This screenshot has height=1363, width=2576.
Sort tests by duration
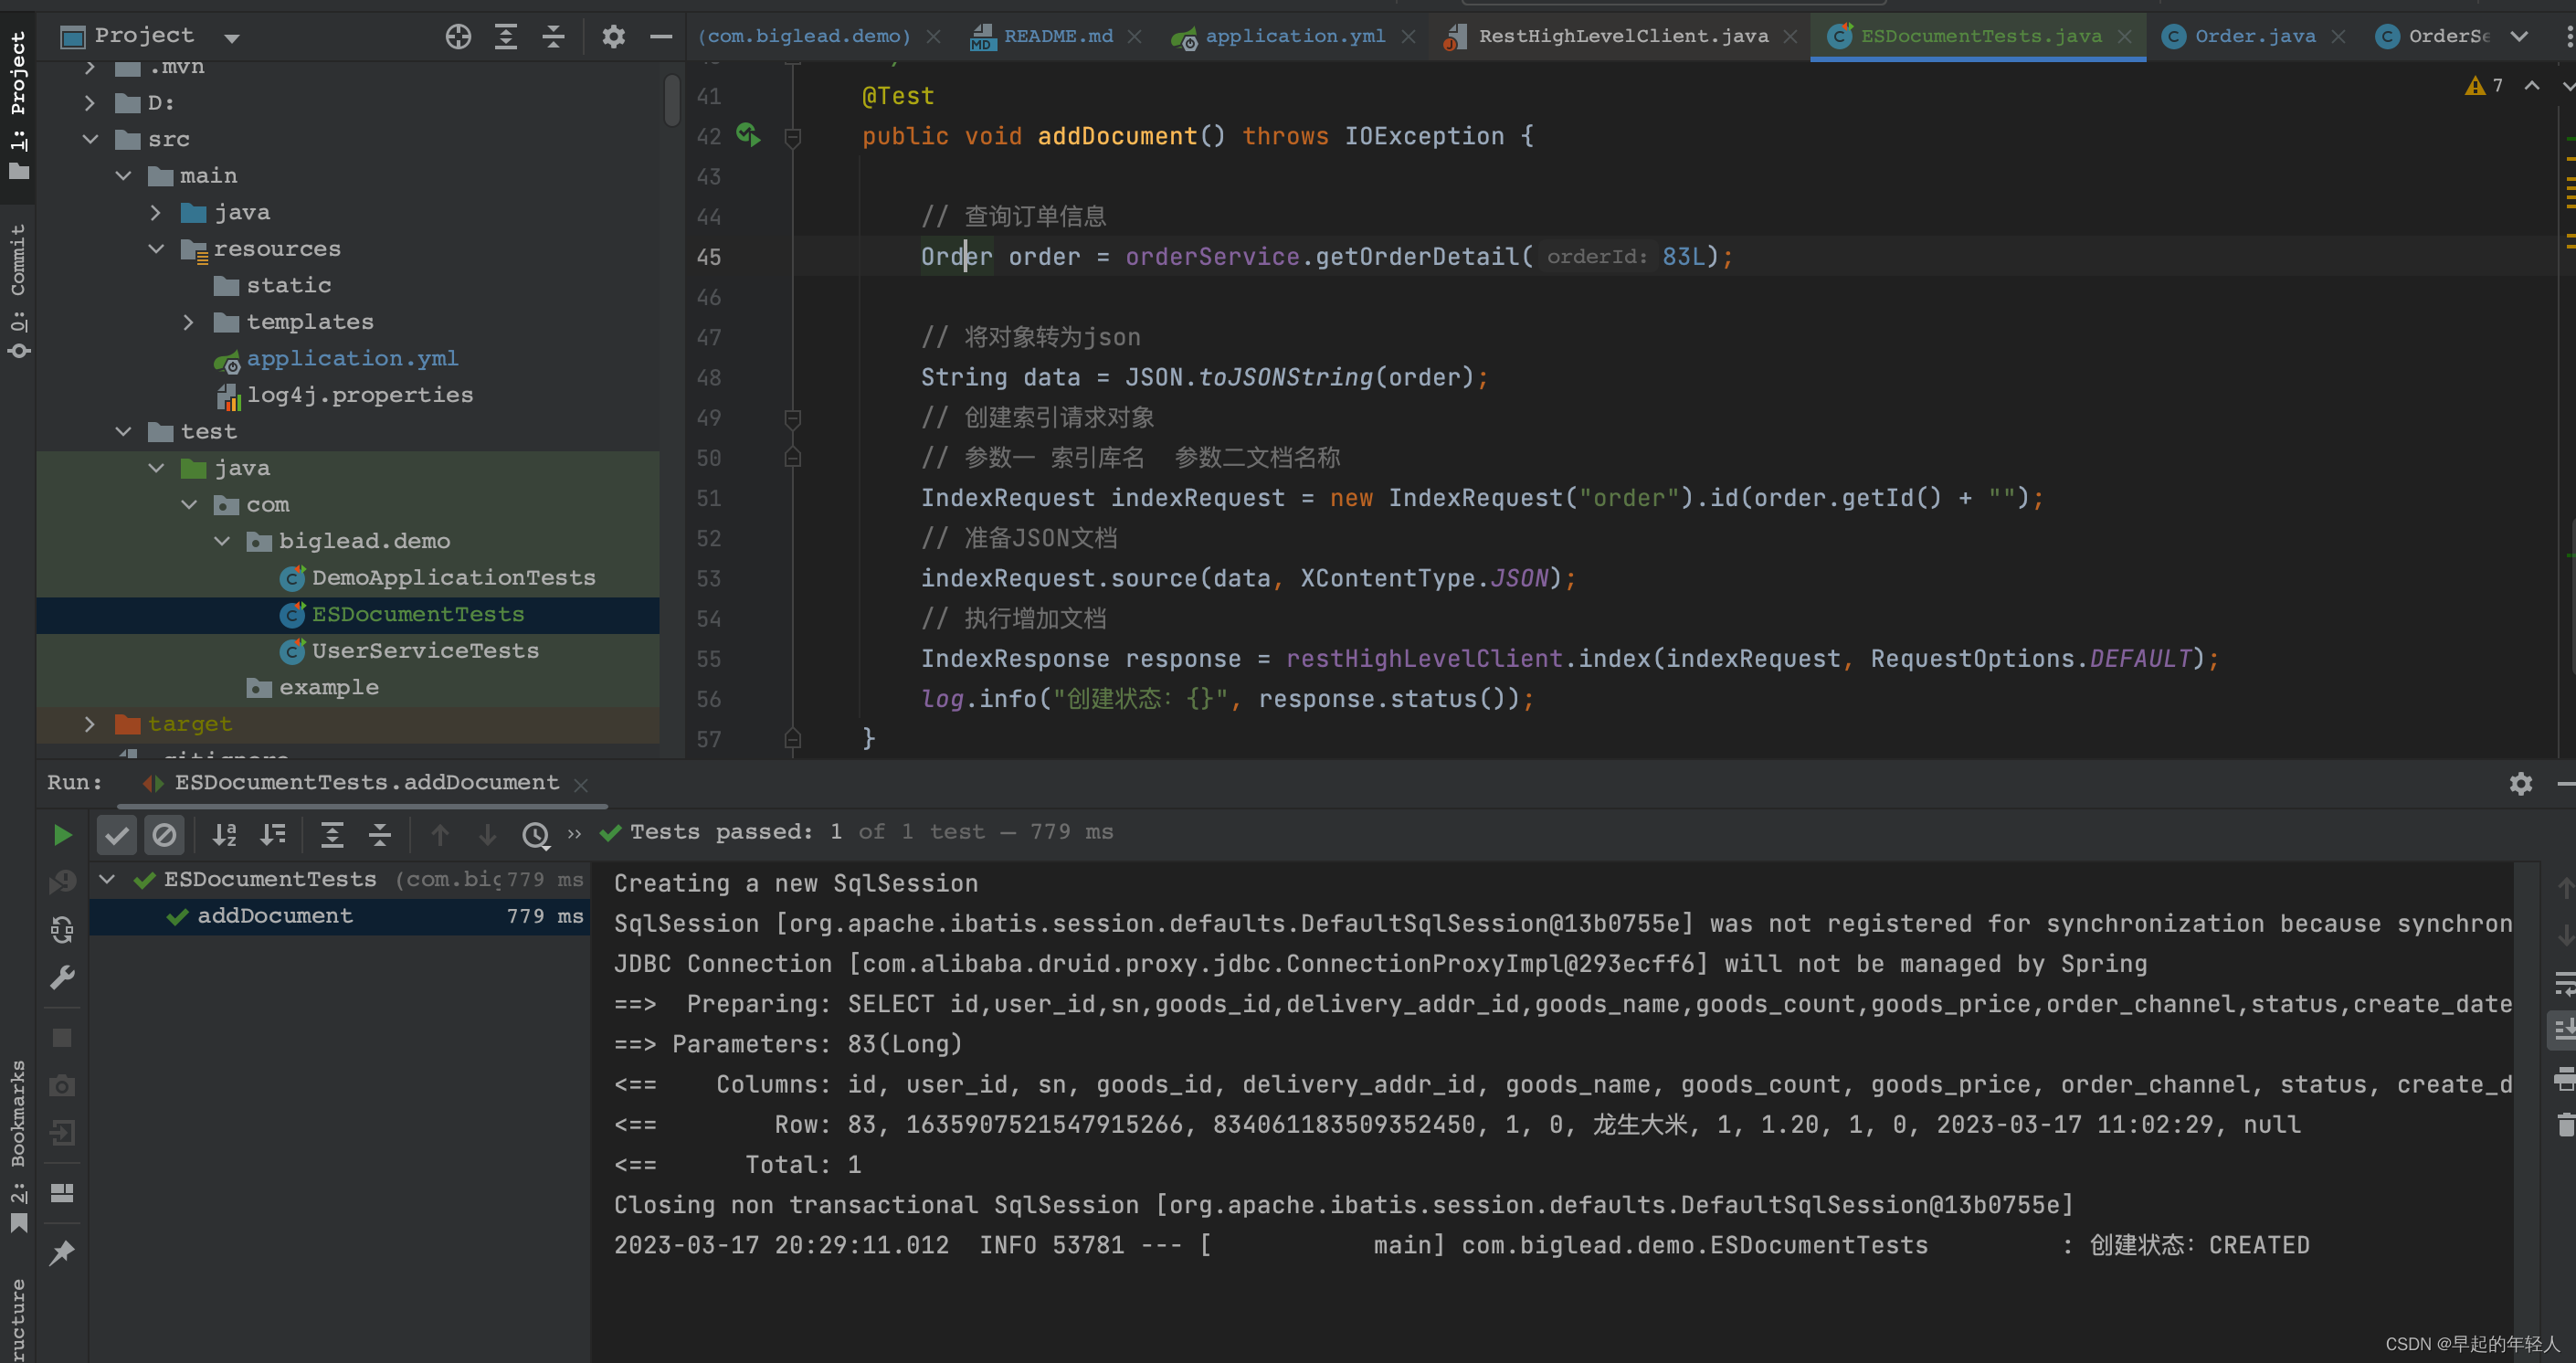pos(273,834)
